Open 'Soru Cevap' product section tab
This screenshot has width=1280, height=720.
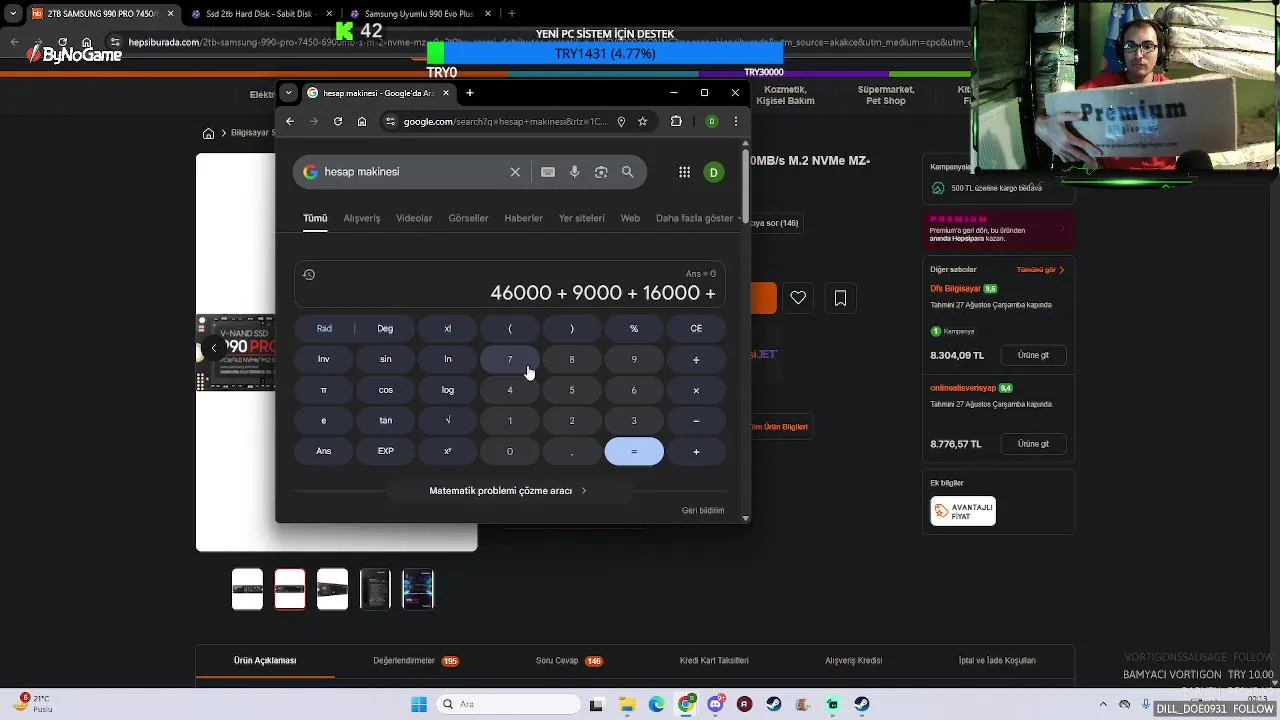pos(569,661)
